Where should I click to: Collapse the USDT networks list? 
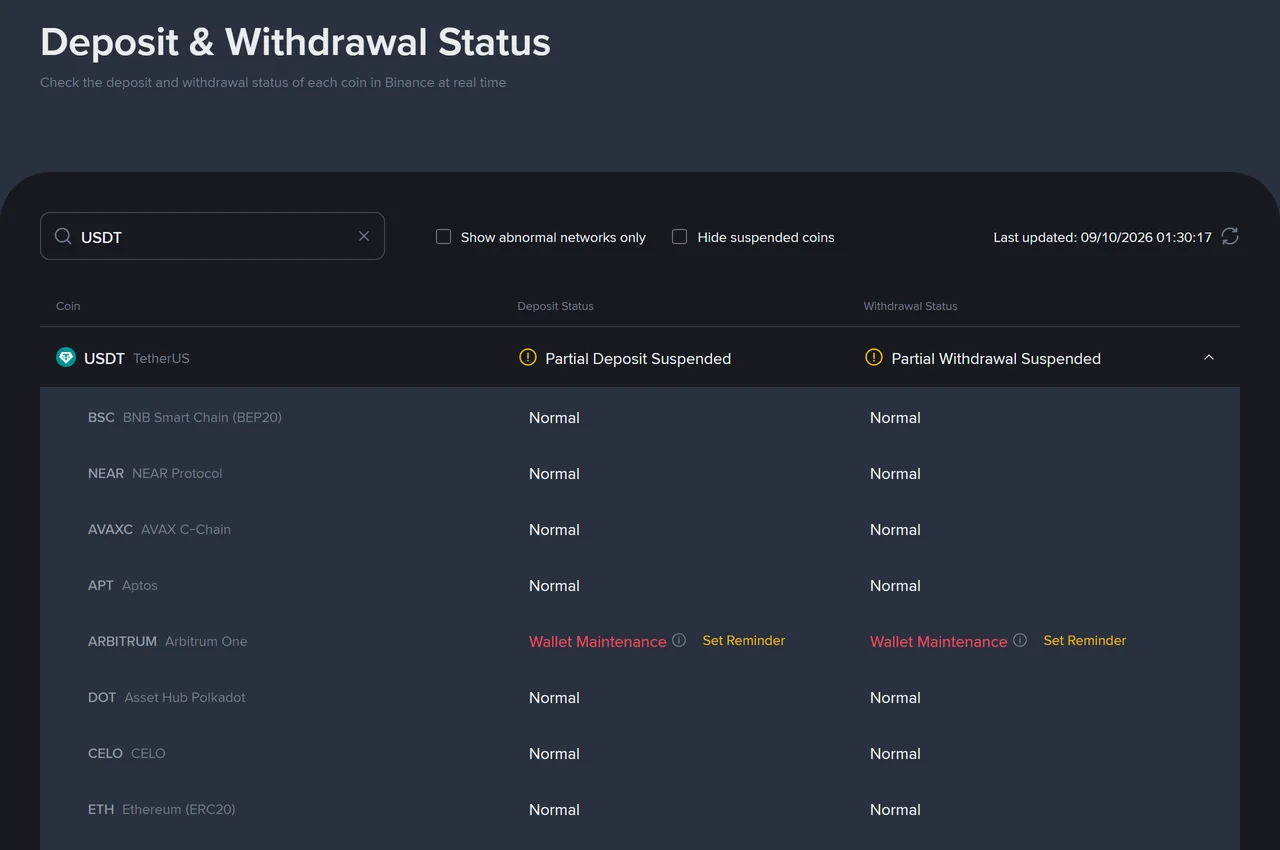1208,357
